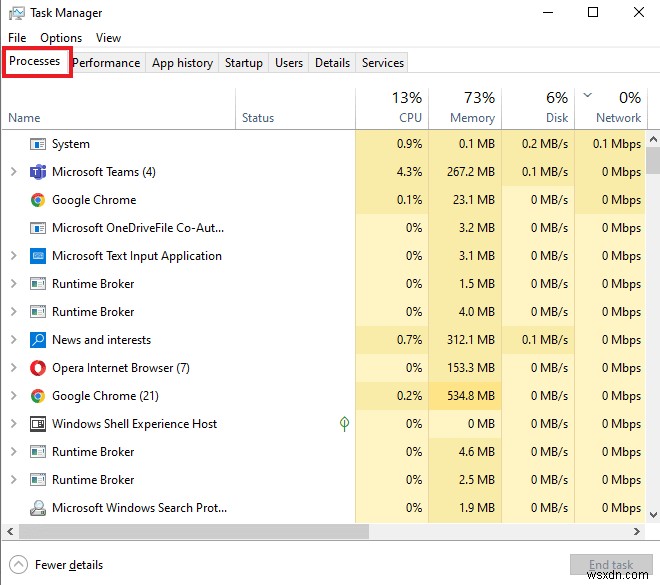This screenshot has width=660, height=585.
Task: Sort by the Disk column header
Action: click(x=538, y=109)
